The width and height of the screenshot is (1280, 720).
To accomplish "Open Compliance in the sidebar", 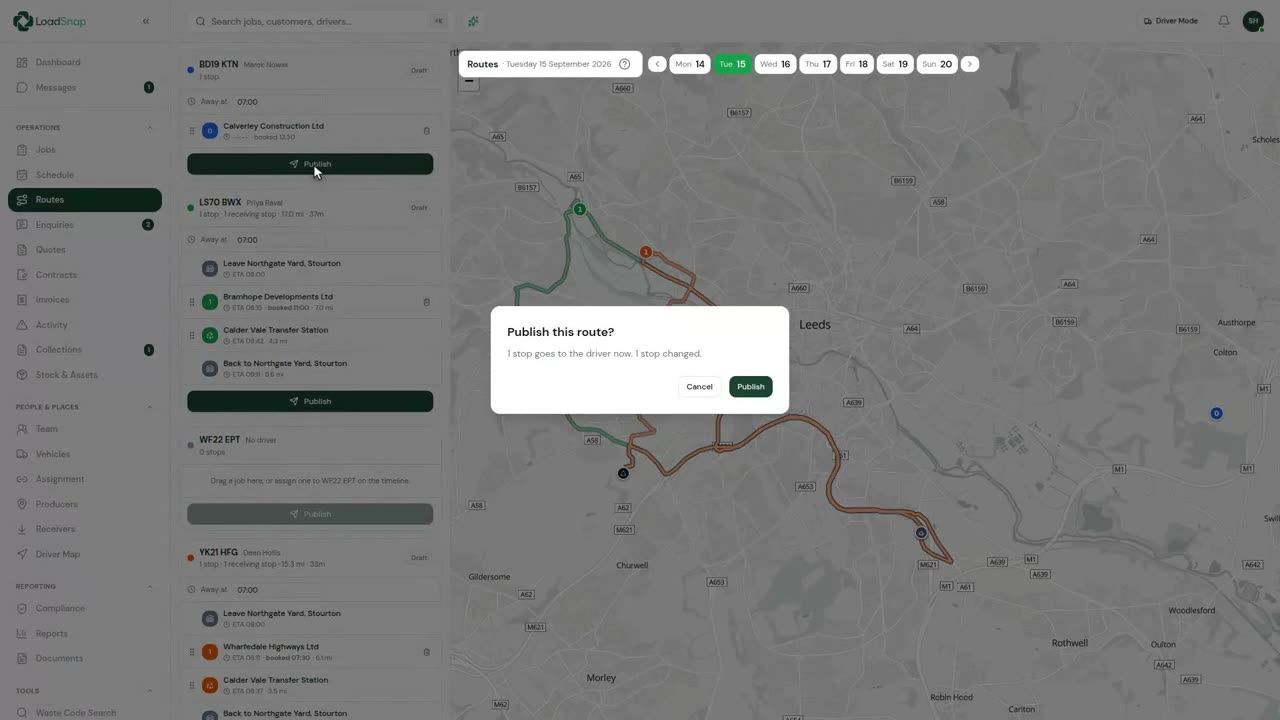I will [85, 608].
